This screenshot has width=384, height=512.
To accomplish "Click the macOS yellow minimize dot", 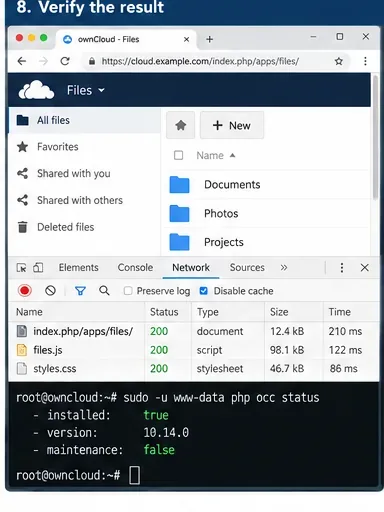I will pos(32,38).
